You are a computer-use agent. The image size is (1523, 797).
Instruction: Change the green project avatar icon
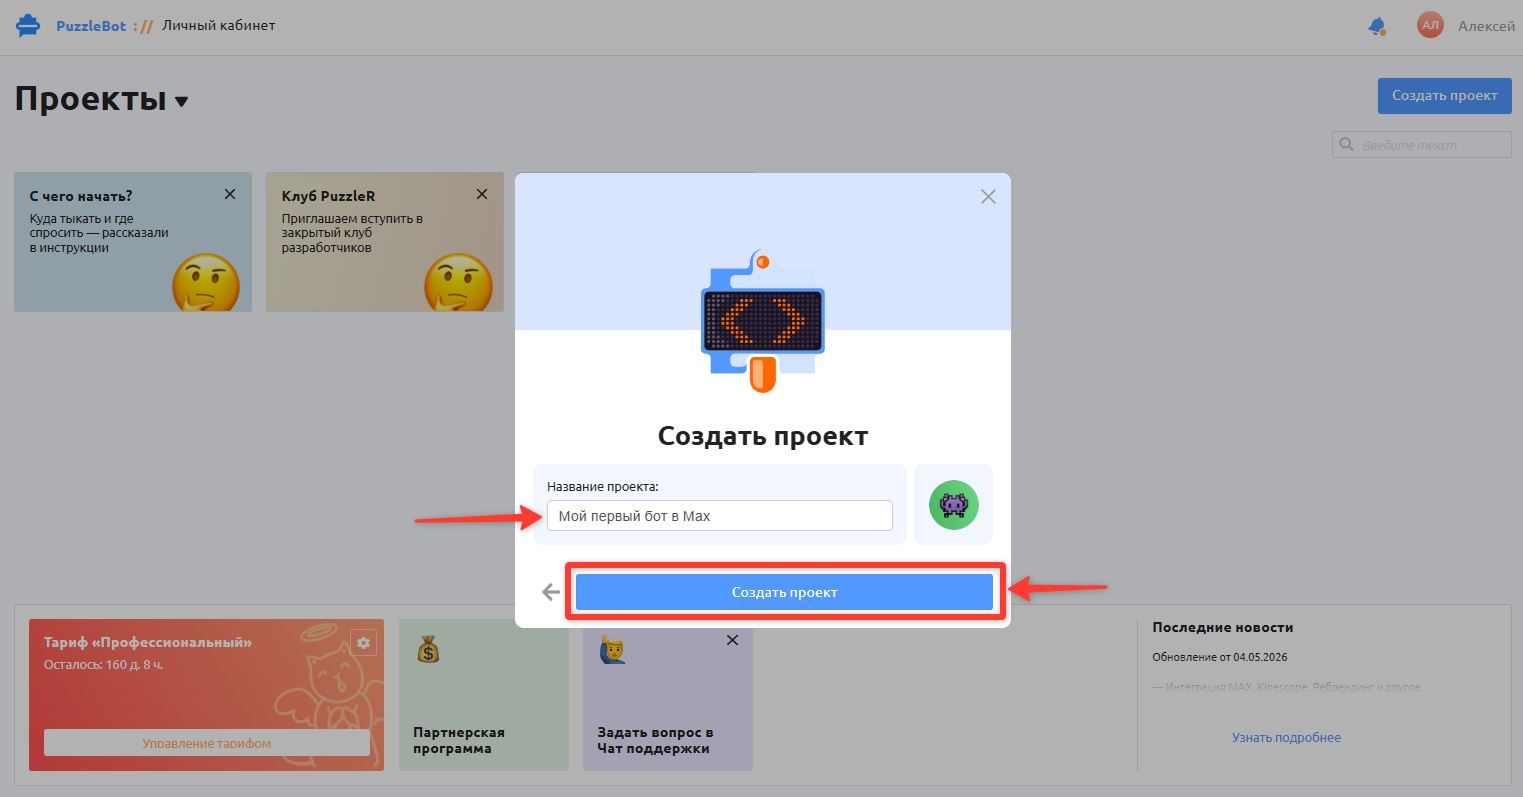(x=953, y=505)
